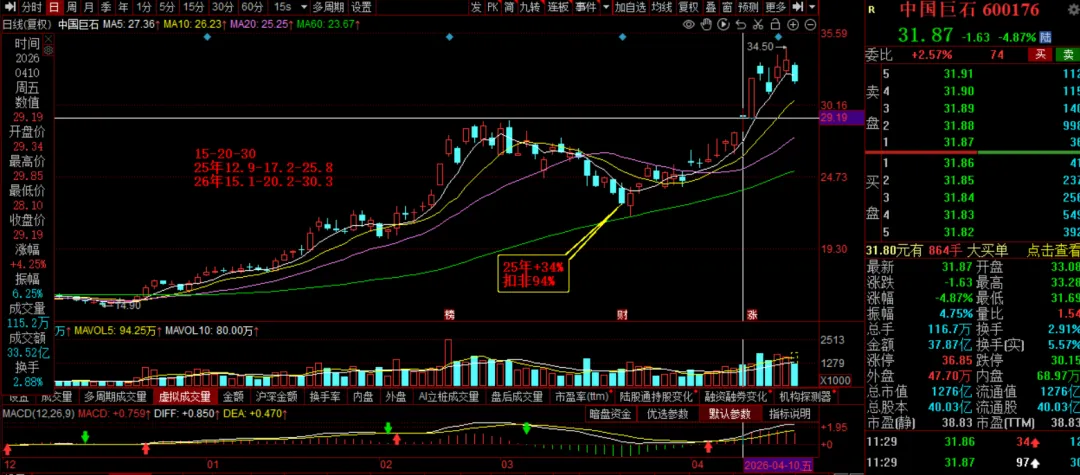Toggle the 九转 indicator
1080x475 pixels.
point(530,8)
